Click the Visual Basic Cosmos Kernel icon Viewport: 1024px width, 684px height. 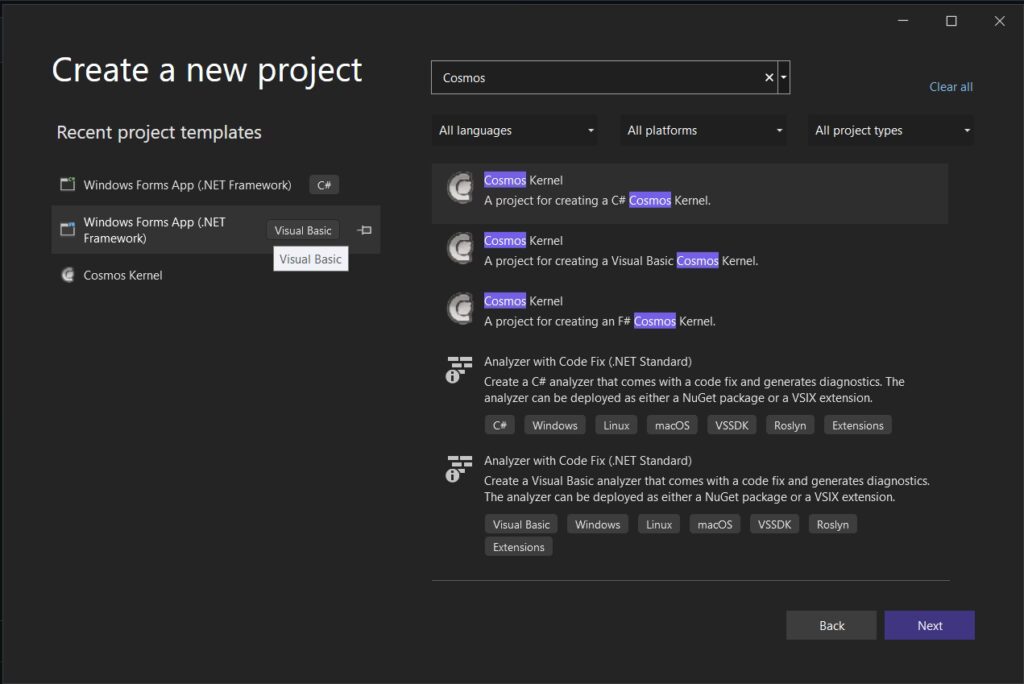(460, 249)
